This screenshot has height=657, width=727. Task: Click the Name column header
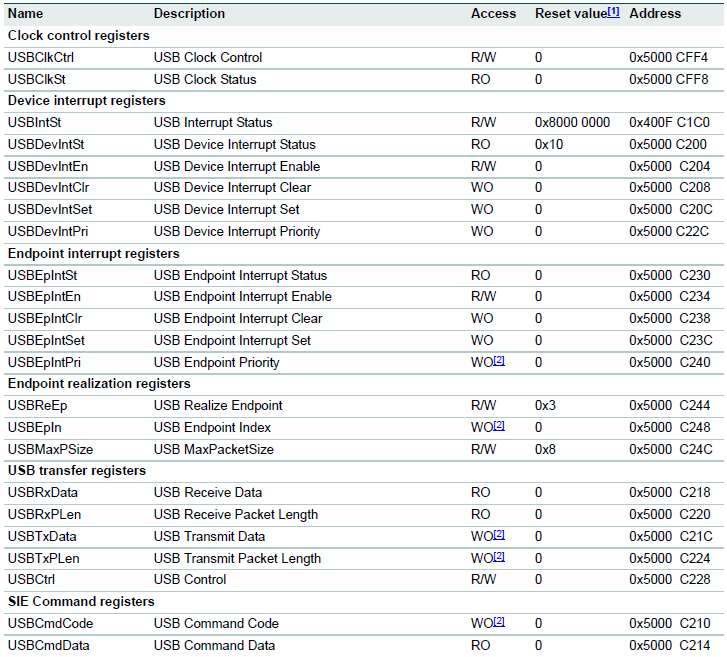[25, 14]
